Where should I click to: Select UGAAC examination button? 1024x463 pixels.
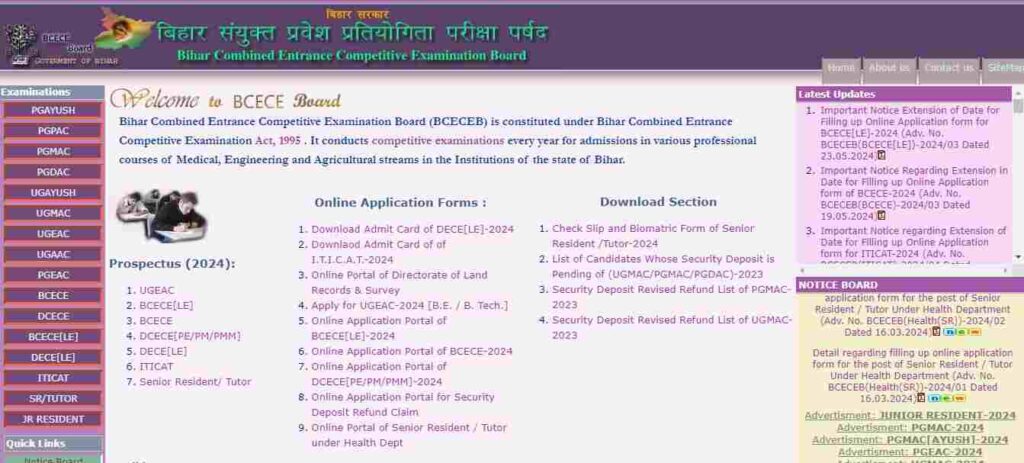click(53, 255)
